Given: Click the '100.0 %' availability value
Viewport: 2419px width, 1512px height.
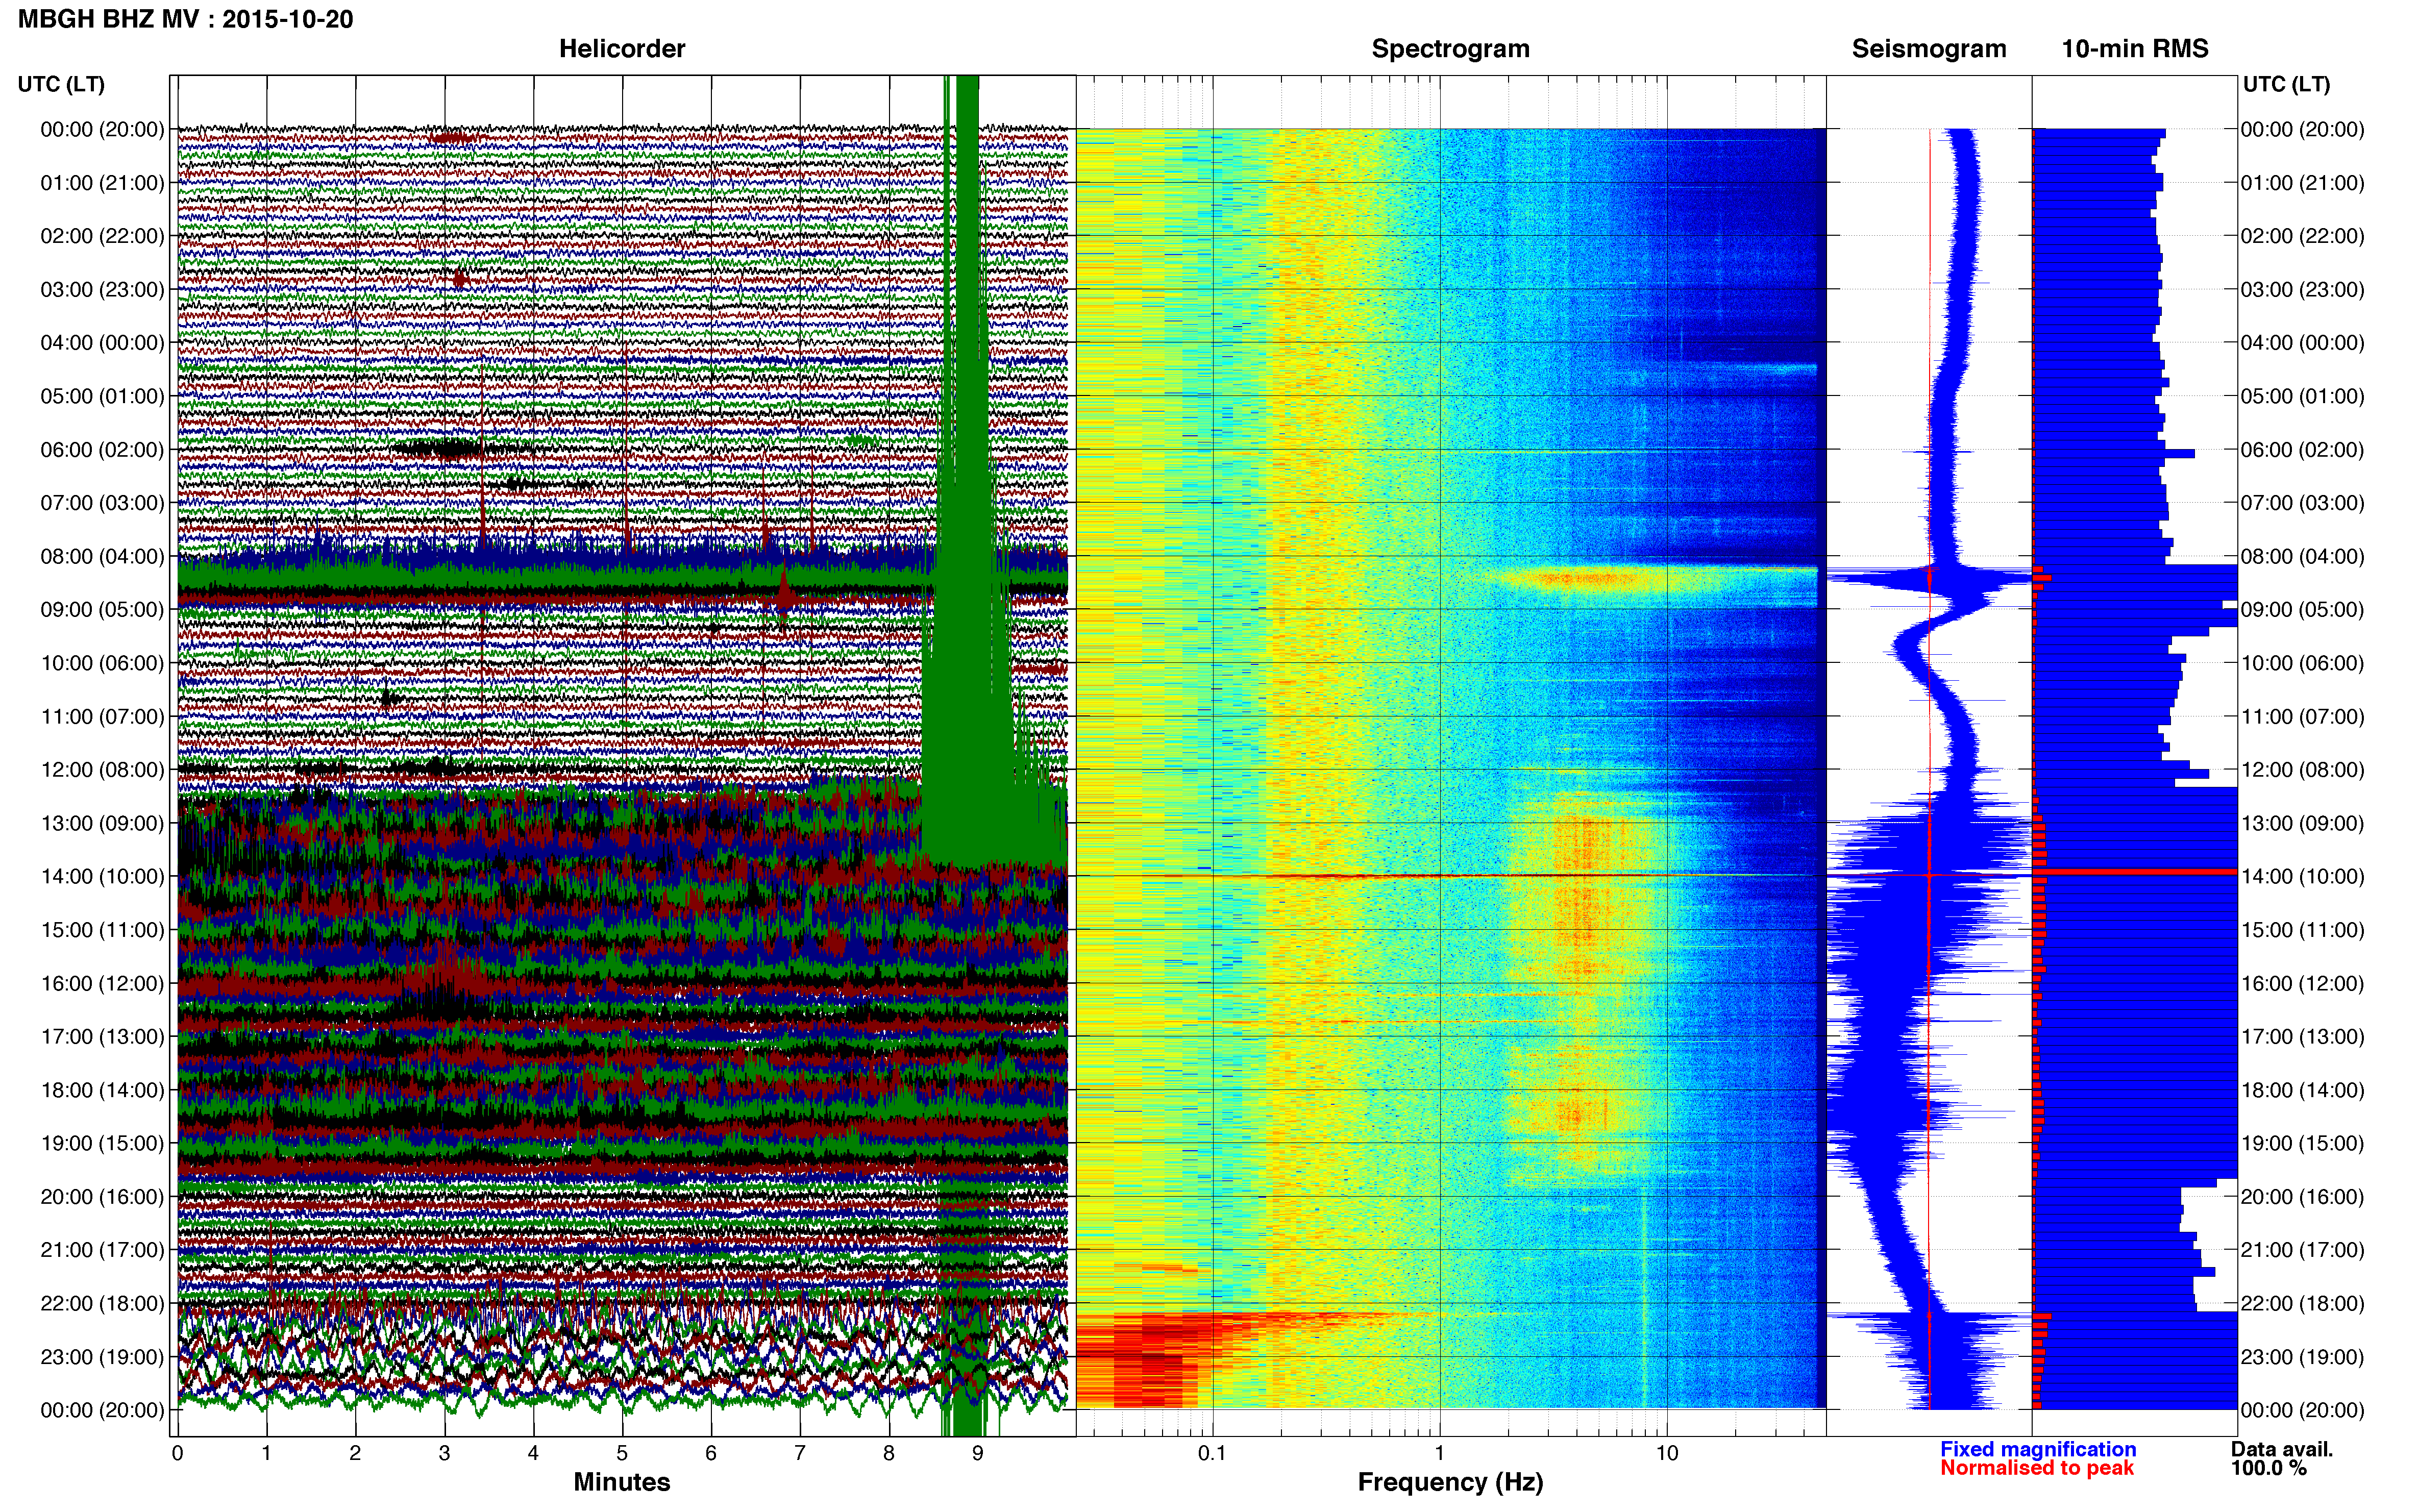Looking at the screenshot, I should pos(2268,1468).
